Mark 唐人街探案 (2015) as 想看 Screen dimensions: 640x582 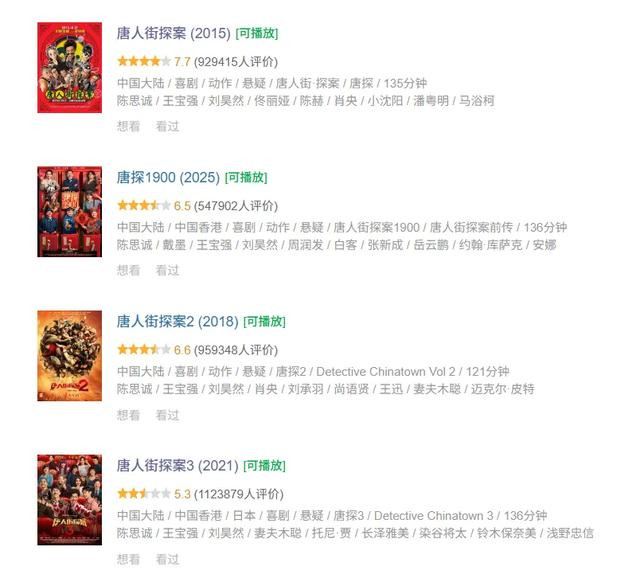tap(129, 127)
